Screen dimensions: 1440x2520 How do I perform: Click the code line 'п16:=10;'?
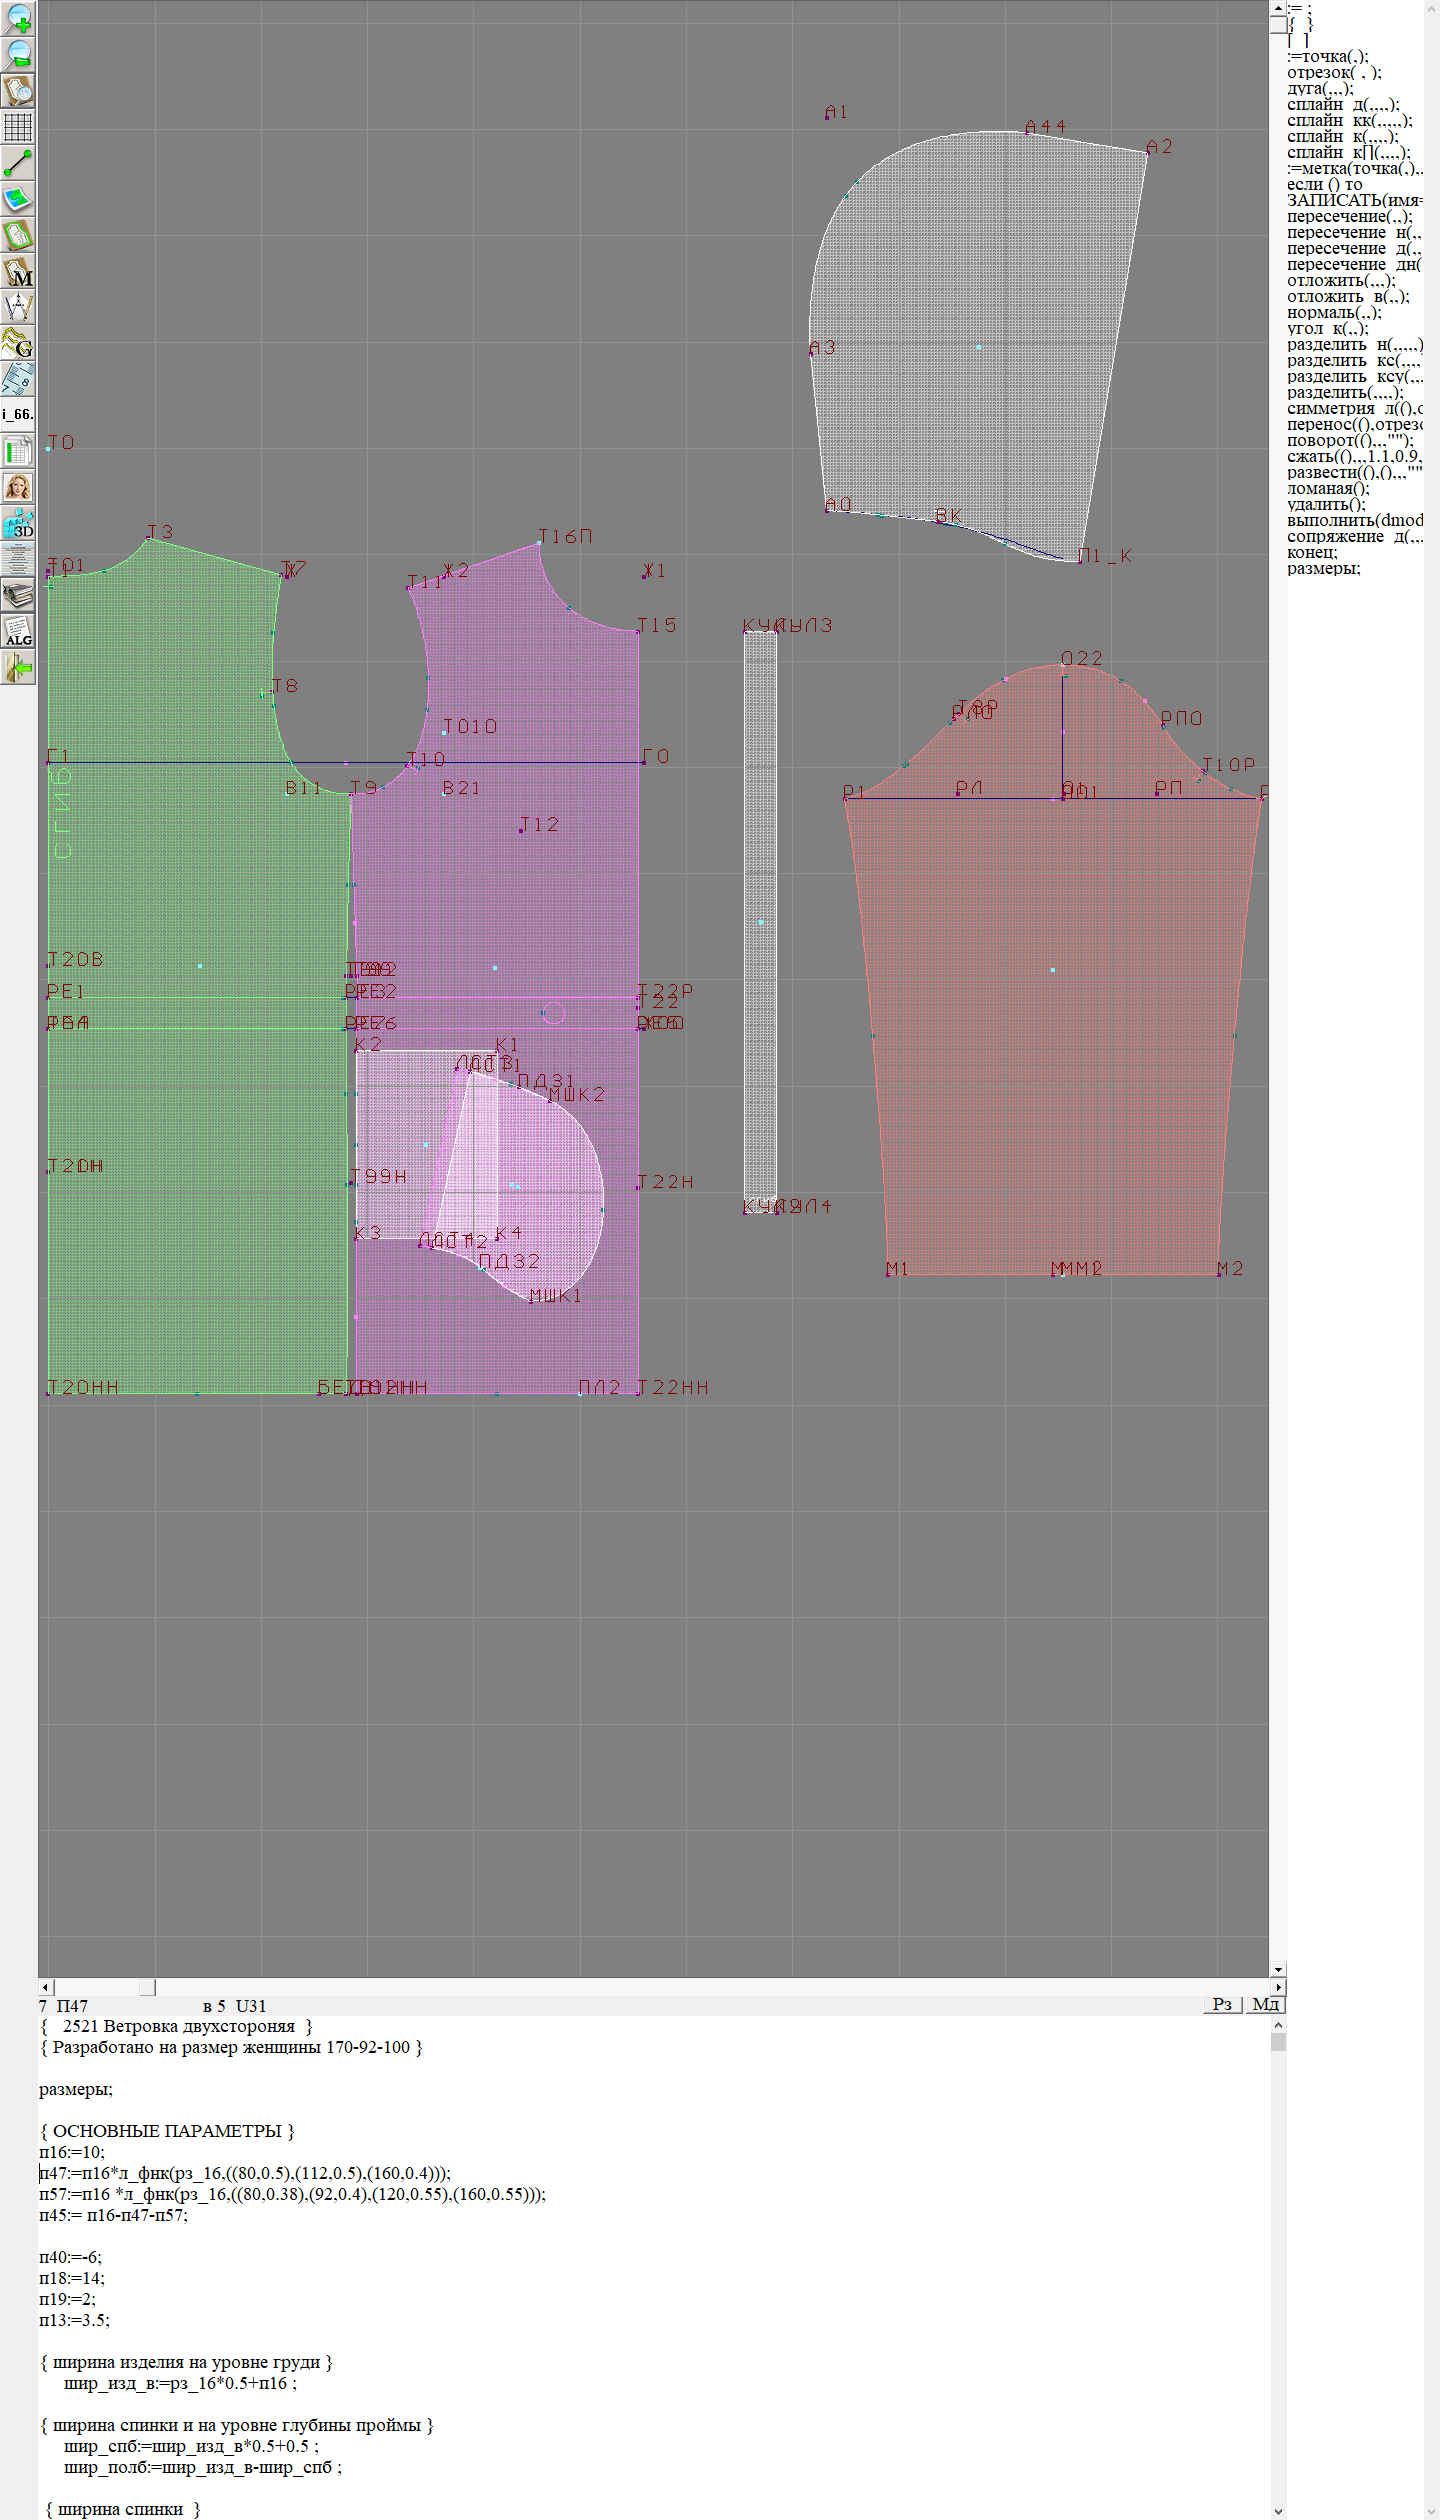tap(72, 2151)
